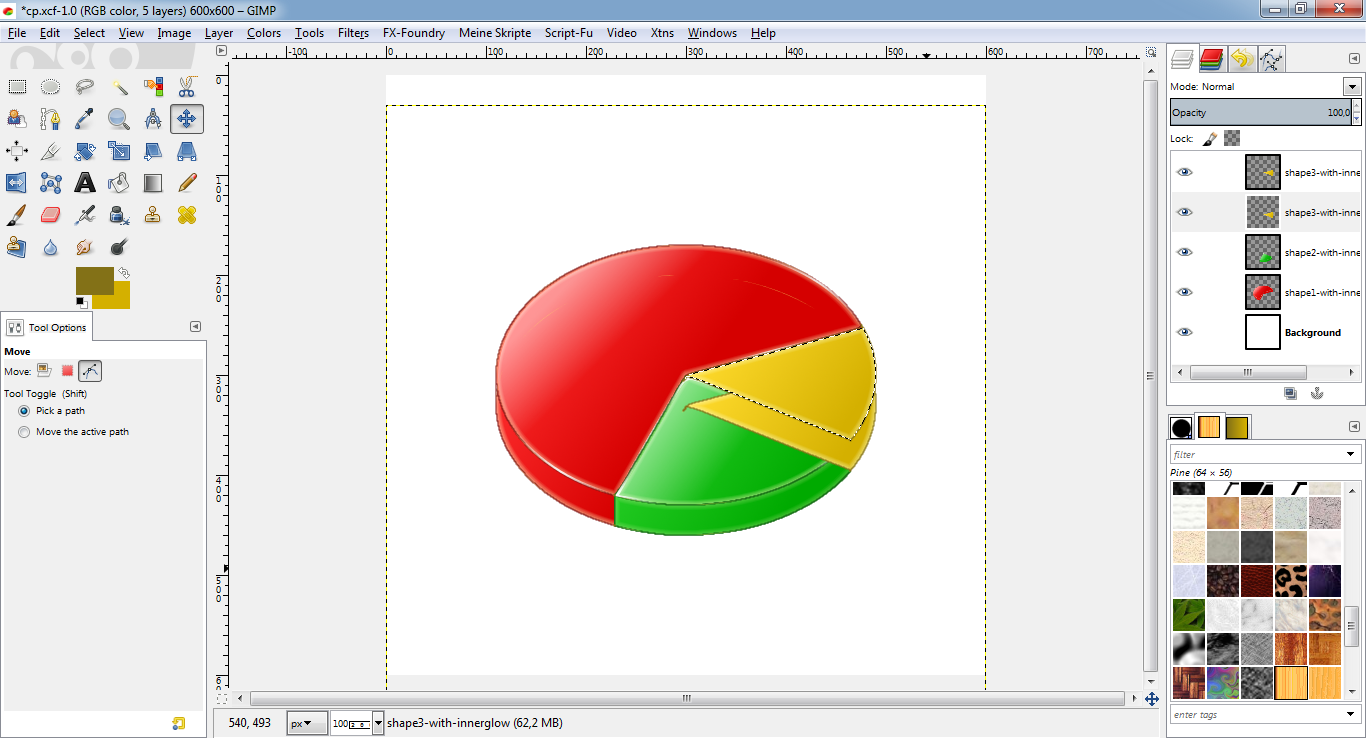Set Move mode to selection
The image size is (1366, 738).
pyautogui.click(x=67, y=371)
